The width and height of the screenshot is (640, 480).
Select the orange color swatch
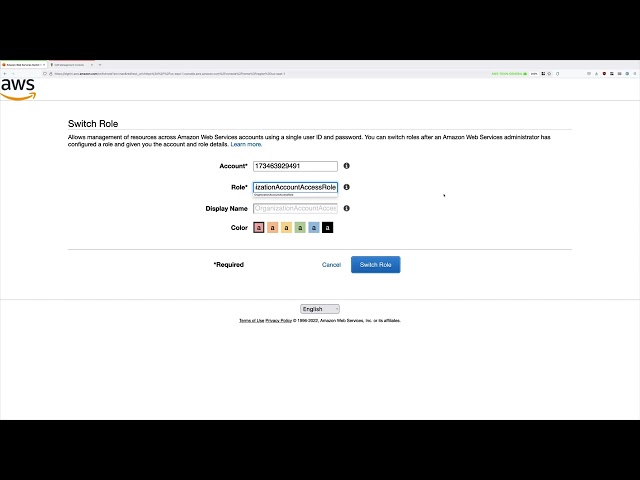(273, 227)
